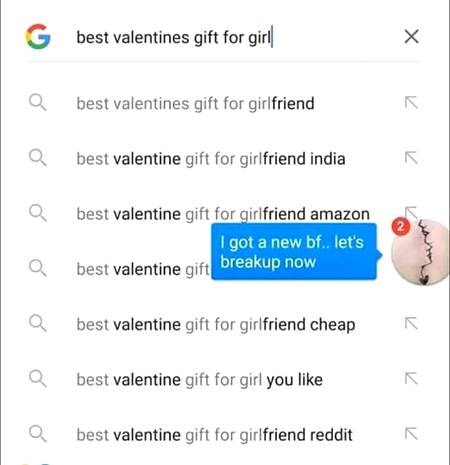Select suggestion 'best valentines gift for girlfriend'
This screenshot has height=465, width=450.
pyautogui.click(x=195, y=103)
